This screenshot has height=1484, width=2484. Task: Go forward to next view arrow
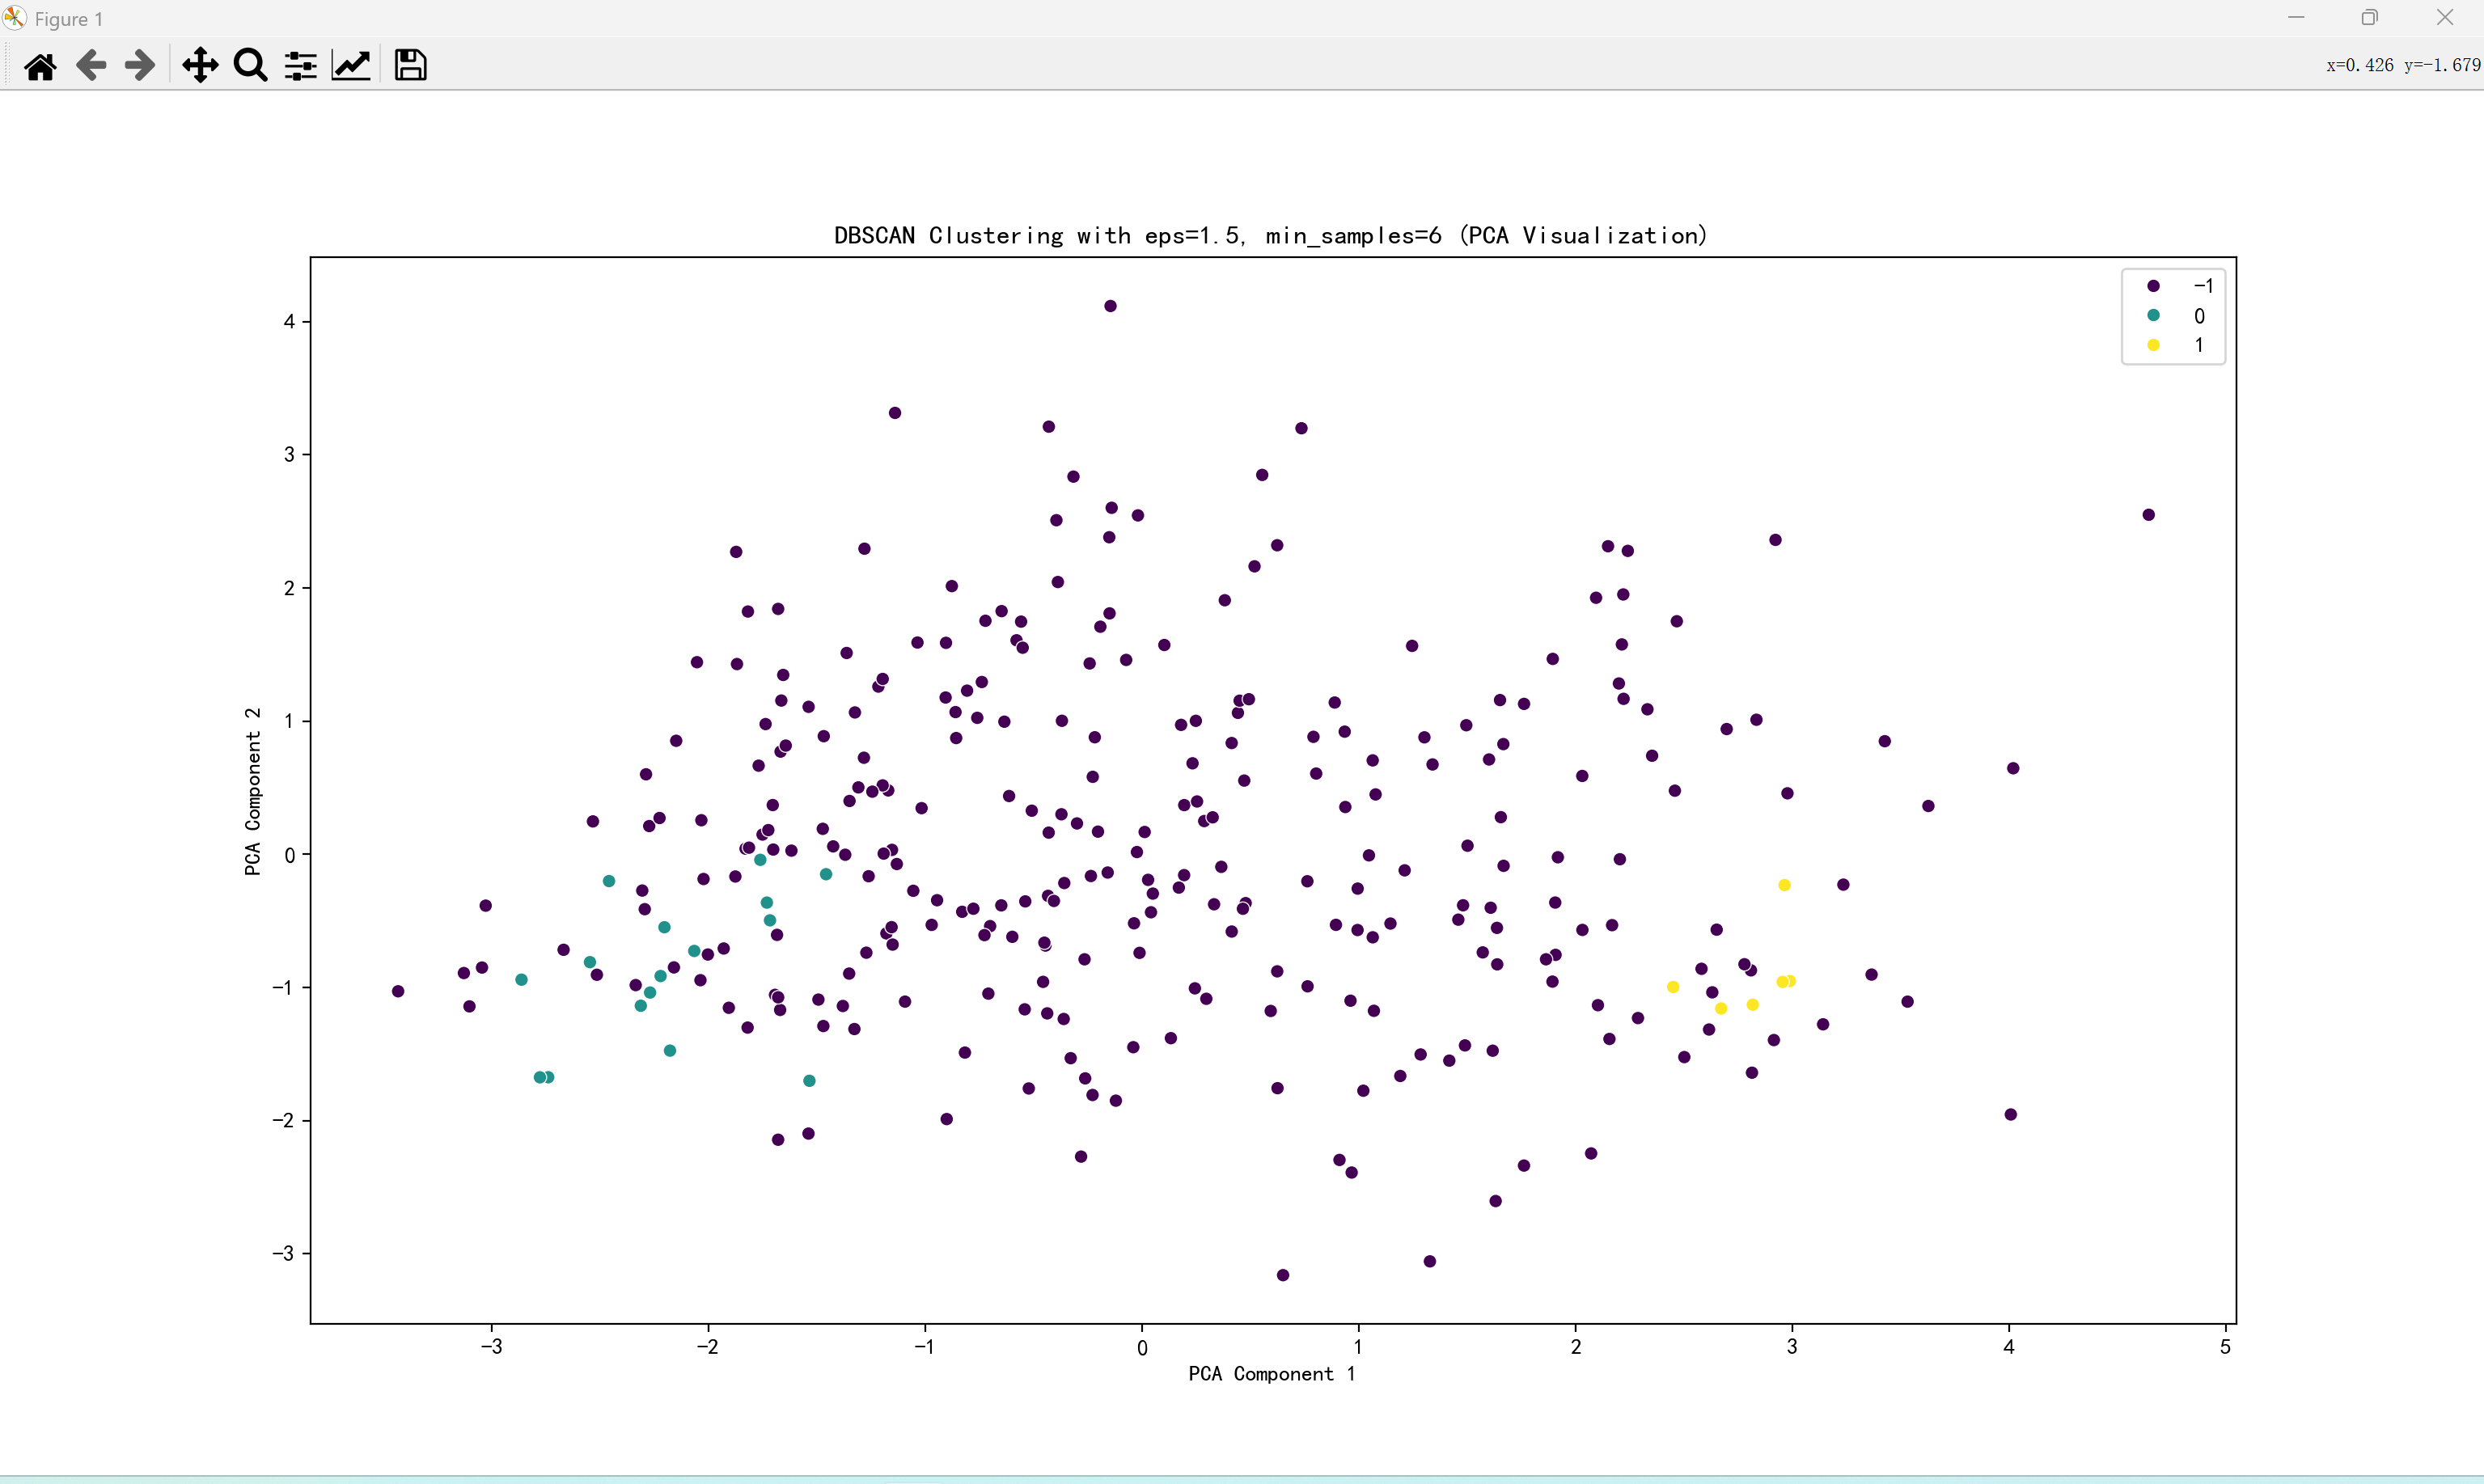click(140, 66)
